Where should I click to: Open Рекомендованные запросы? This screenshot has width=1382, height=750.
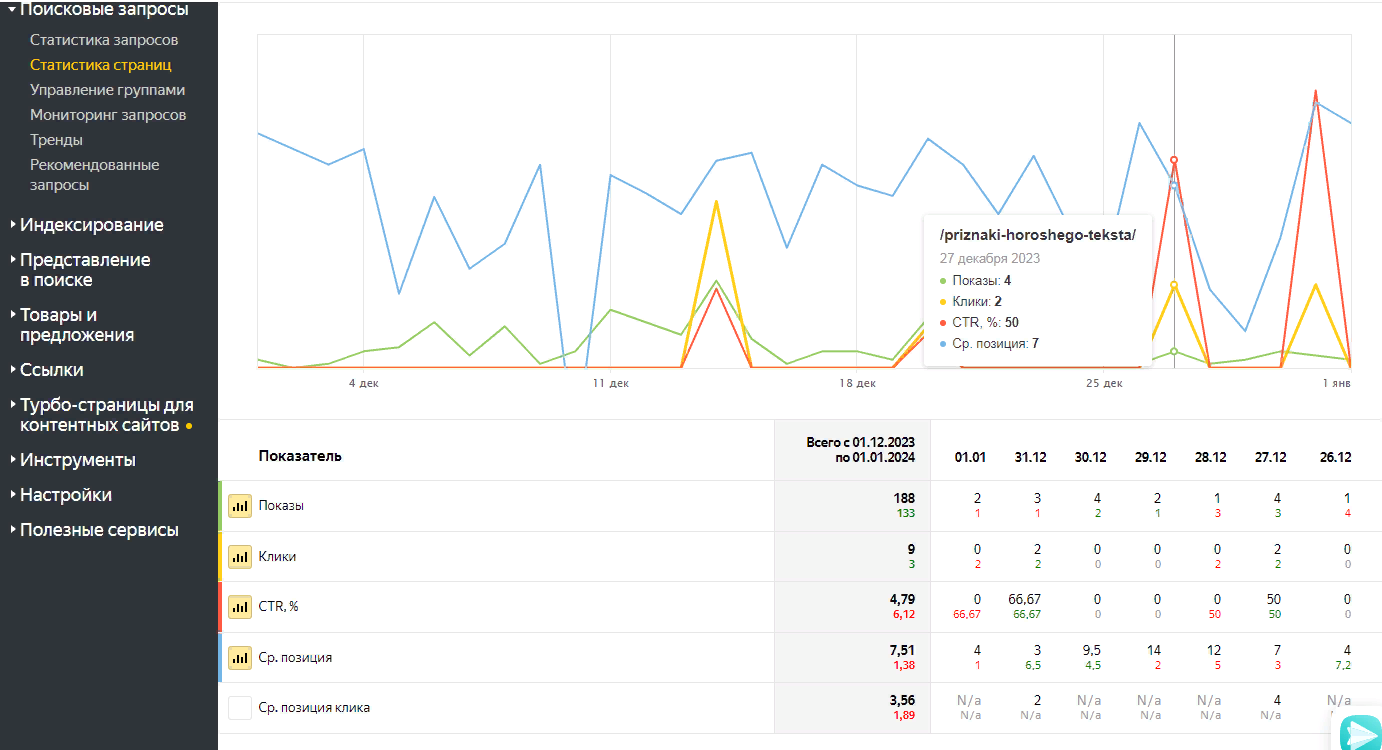[x=95, y=175]
